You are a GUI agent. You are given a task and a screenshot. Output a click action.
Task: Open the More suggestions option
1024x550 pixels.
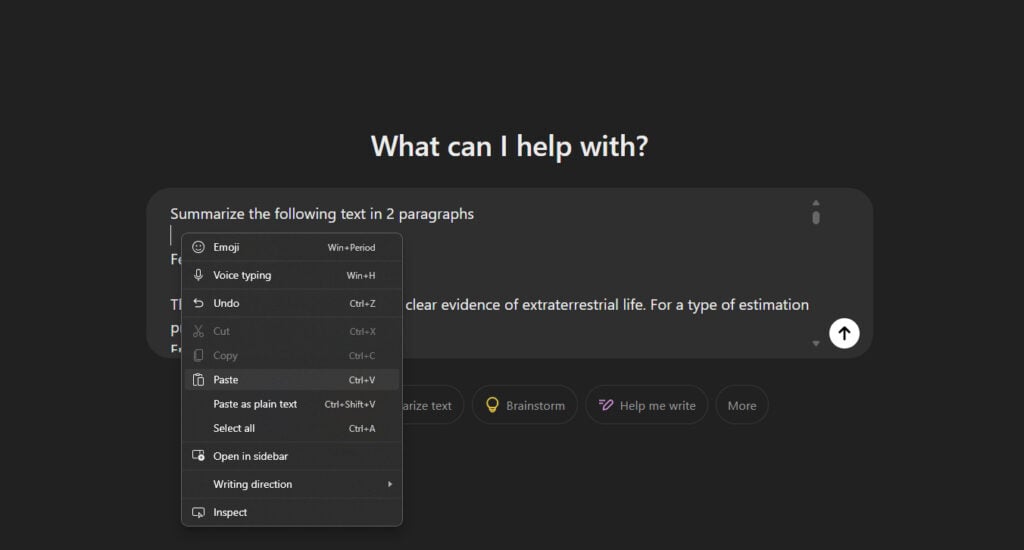pyautogui.click(x=742, y=405)
